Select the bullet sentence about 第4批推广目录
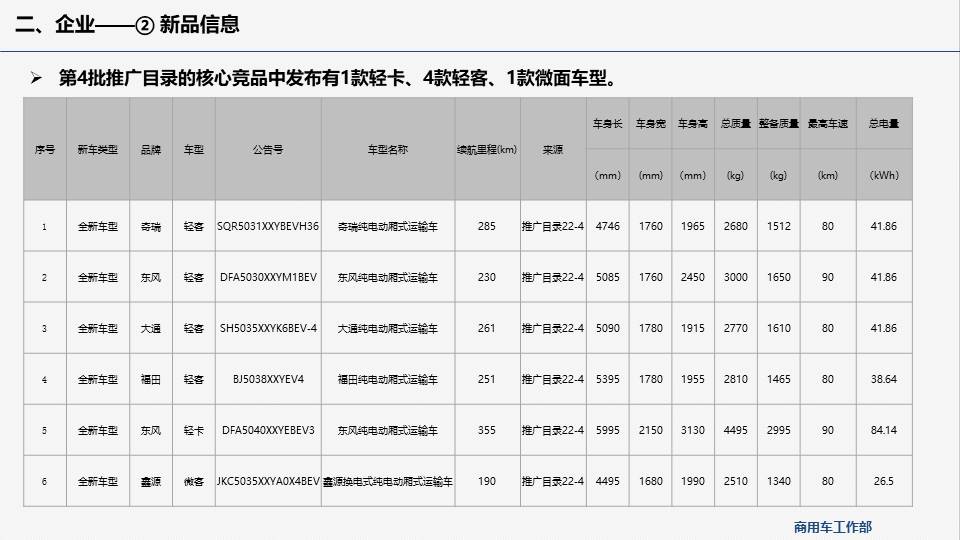The width and height of the screenshot is (960, 540). point(338,78)
